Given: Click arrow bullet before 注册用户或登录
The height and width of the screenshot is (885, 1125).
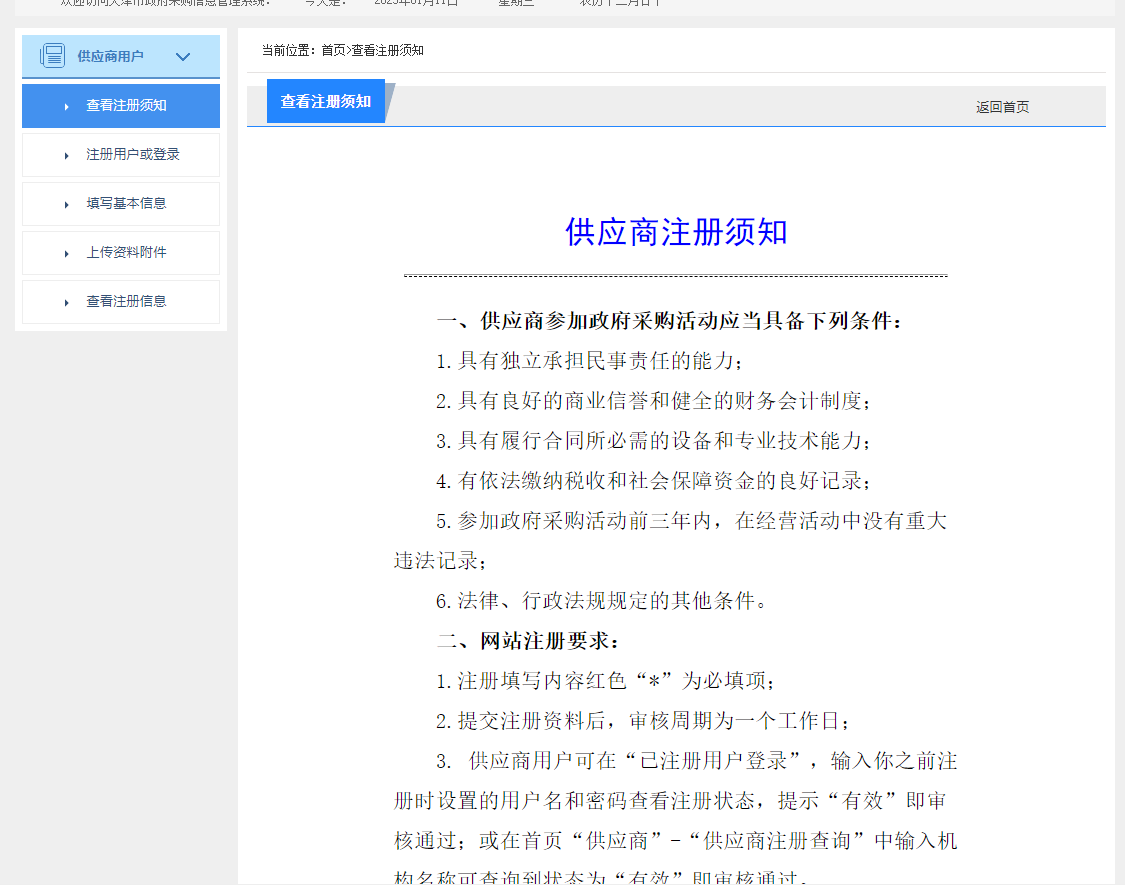Looking at the screenshot, I should point(66,156).
